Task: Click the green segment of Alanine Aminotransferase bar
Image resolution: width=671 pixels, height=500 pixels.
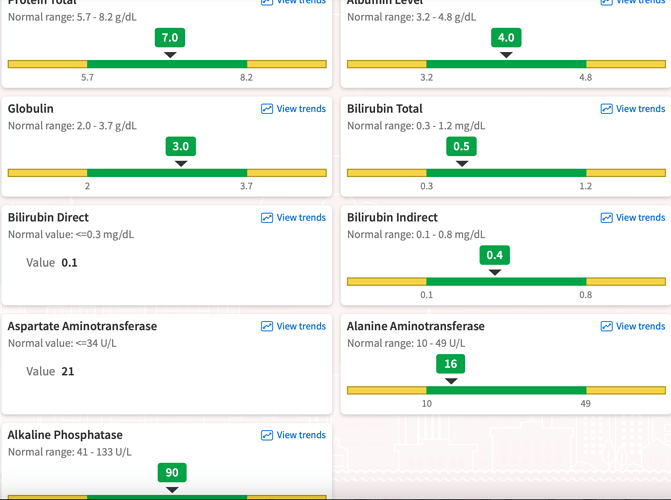Action: click(x=506, y=390)
